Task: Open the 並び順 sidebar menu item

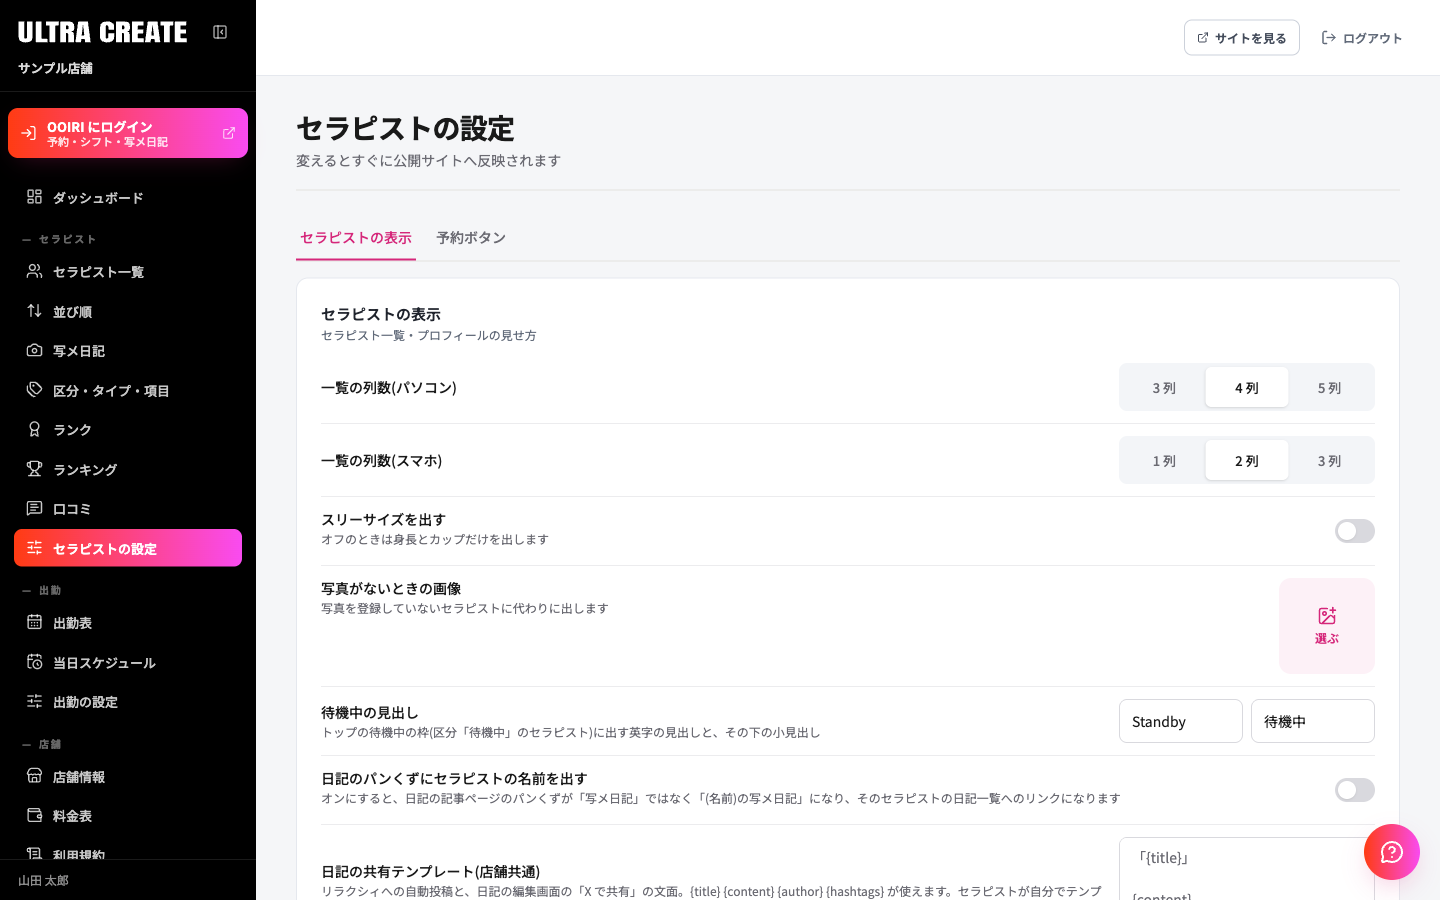Action: (x=128, y=311)
